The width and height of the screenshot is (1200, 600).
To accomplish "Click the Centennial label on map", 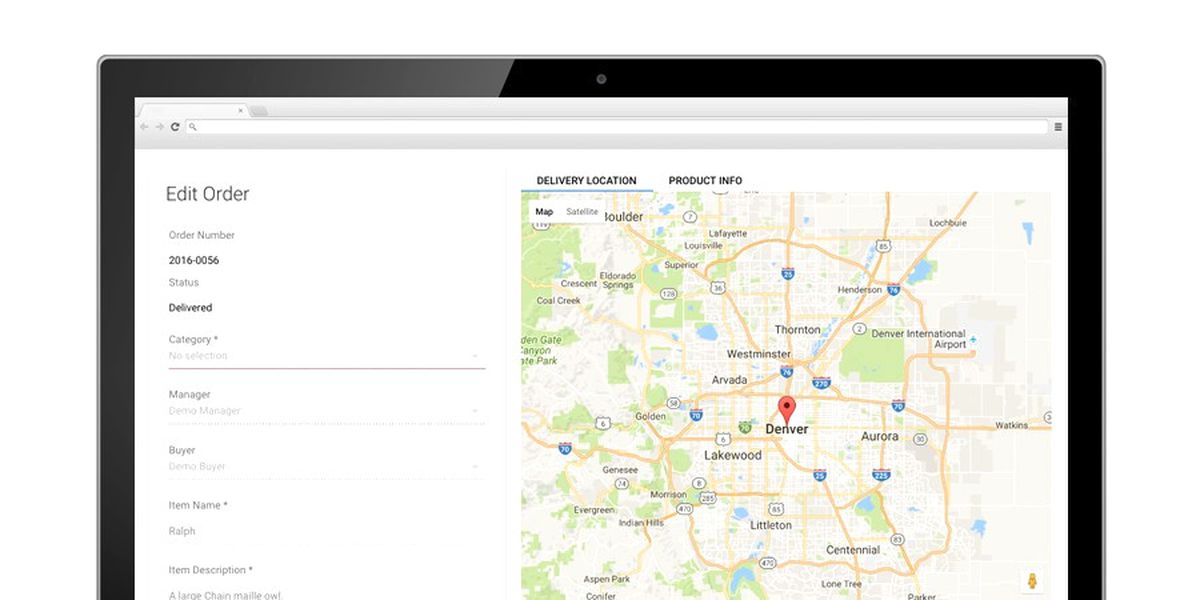I will 853,550.
